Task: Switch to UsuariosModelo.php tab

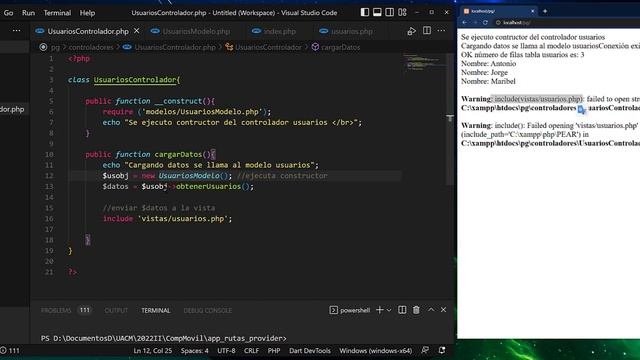Action: tap(191, 31)
